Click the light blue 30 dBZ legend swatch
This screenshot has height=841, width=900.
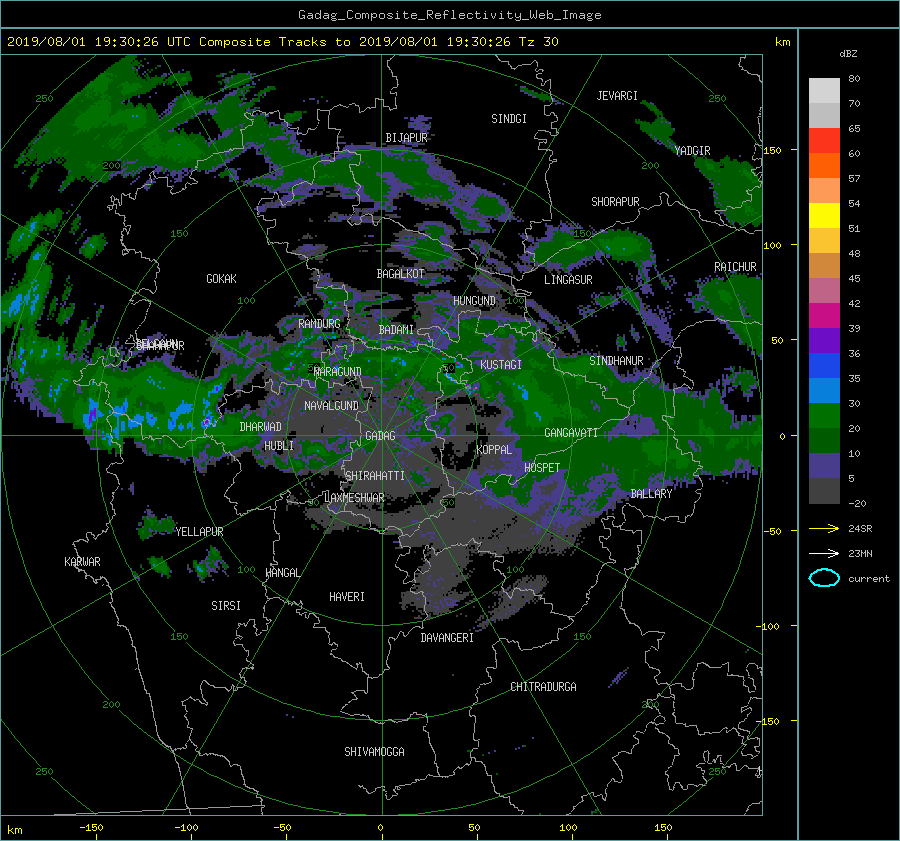click(x=824, y=391)
